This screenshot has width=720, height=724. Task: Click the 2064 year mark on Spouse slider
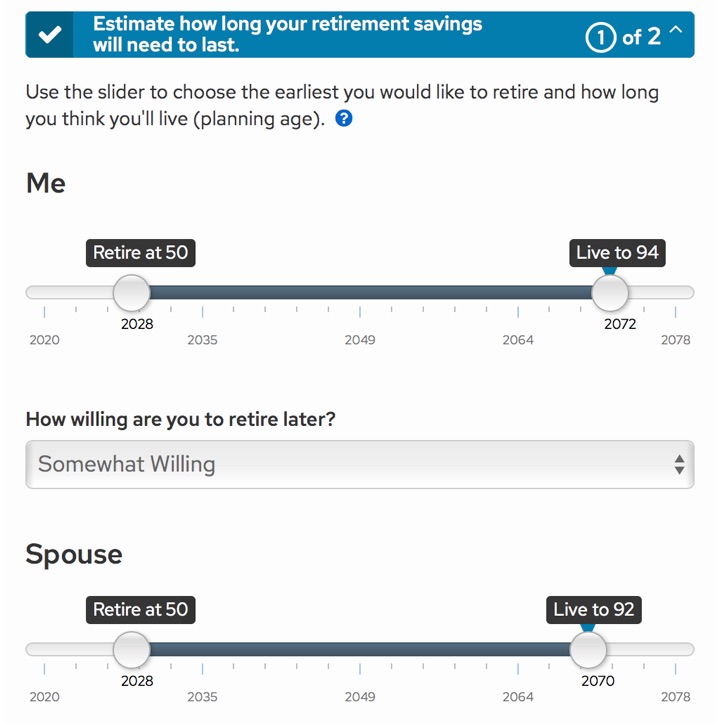[518, 697]
